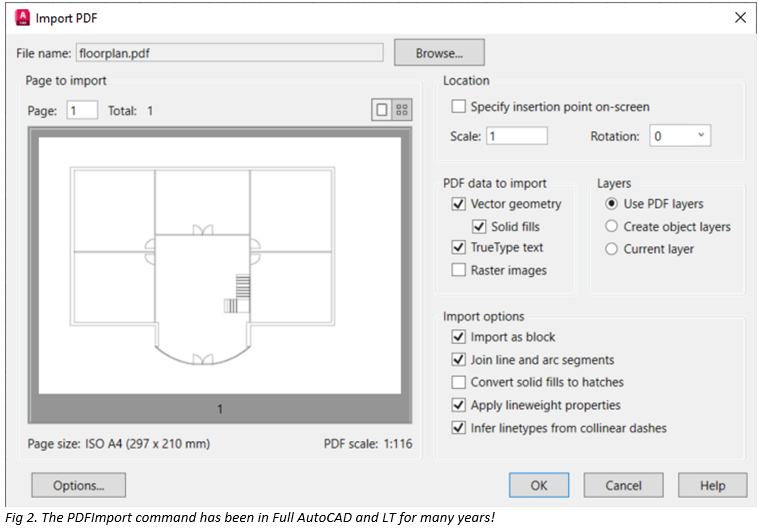Select the floorplan page 1 thumbnail
This screenshot has width=759, height=531.
[x=220, y=265]
